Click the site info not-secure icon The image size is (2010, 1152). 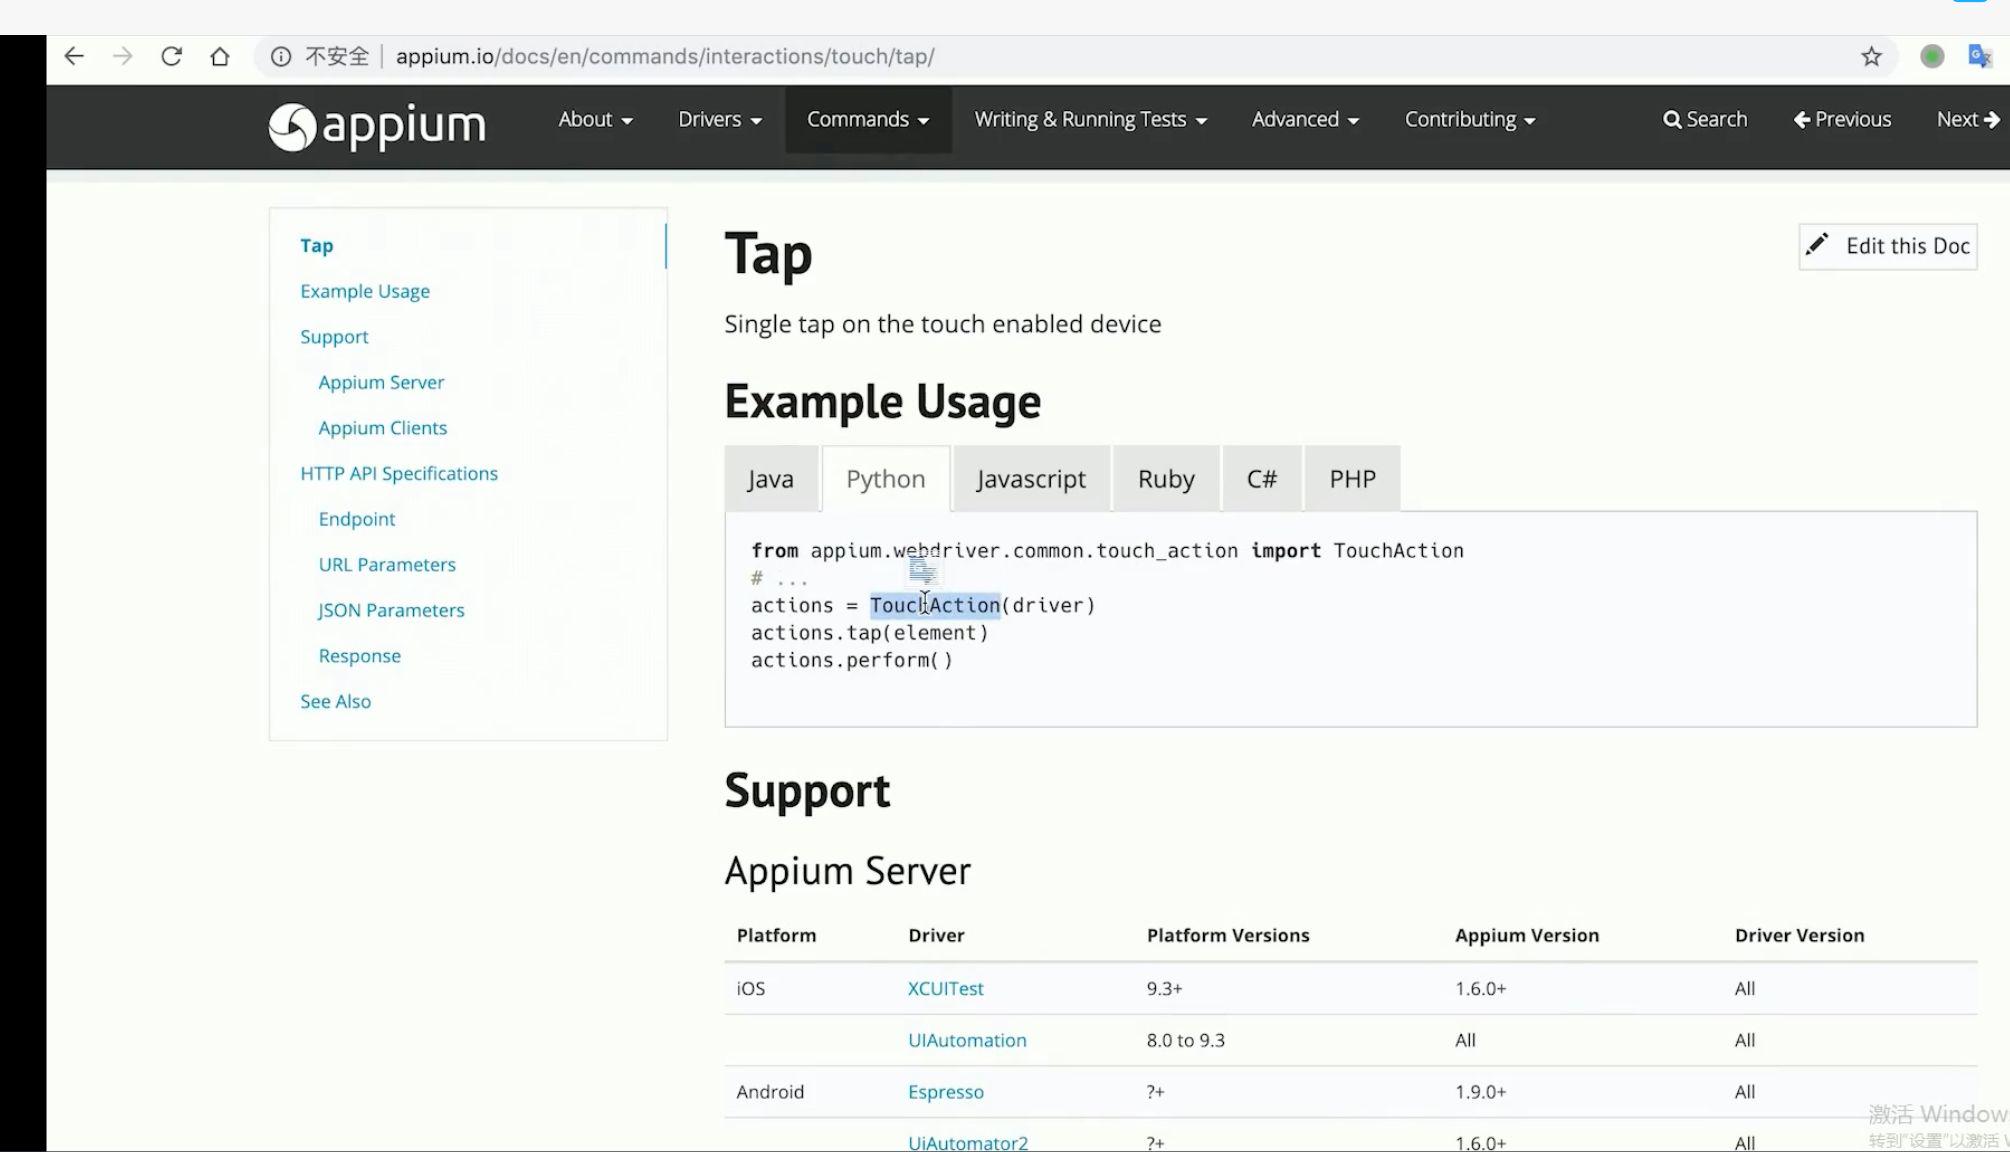point(281,56)
